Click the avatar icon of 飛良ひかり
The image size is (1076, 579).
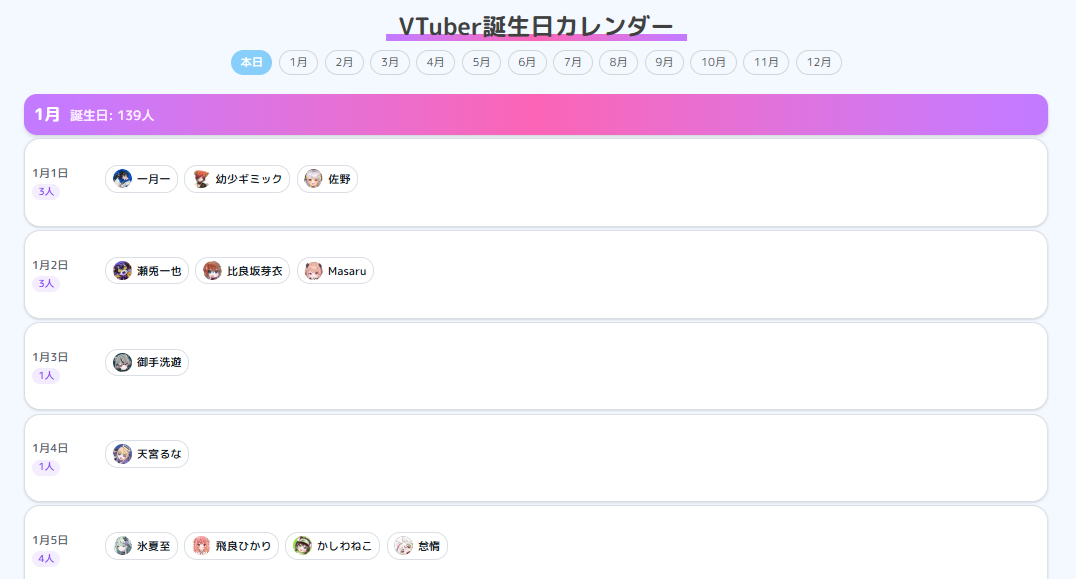coord(201,546)
